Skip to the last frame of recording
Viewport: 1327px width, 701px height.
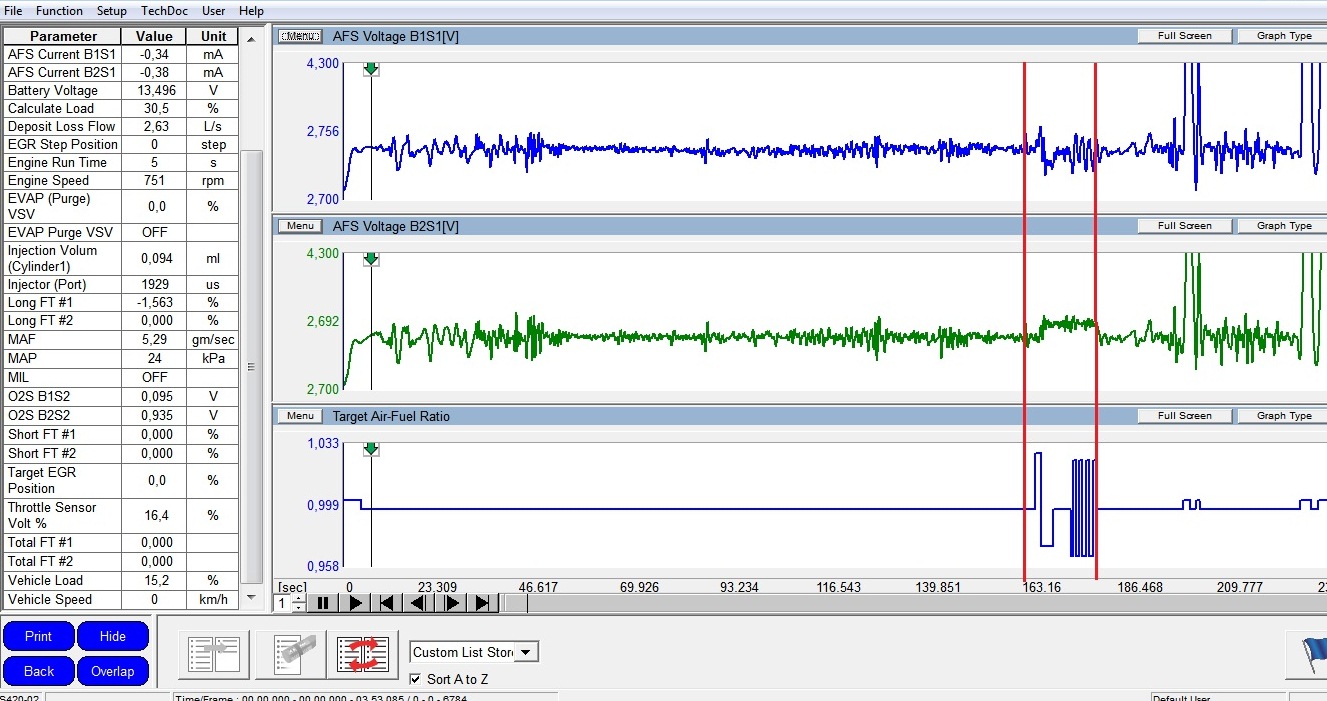[483, 603]
